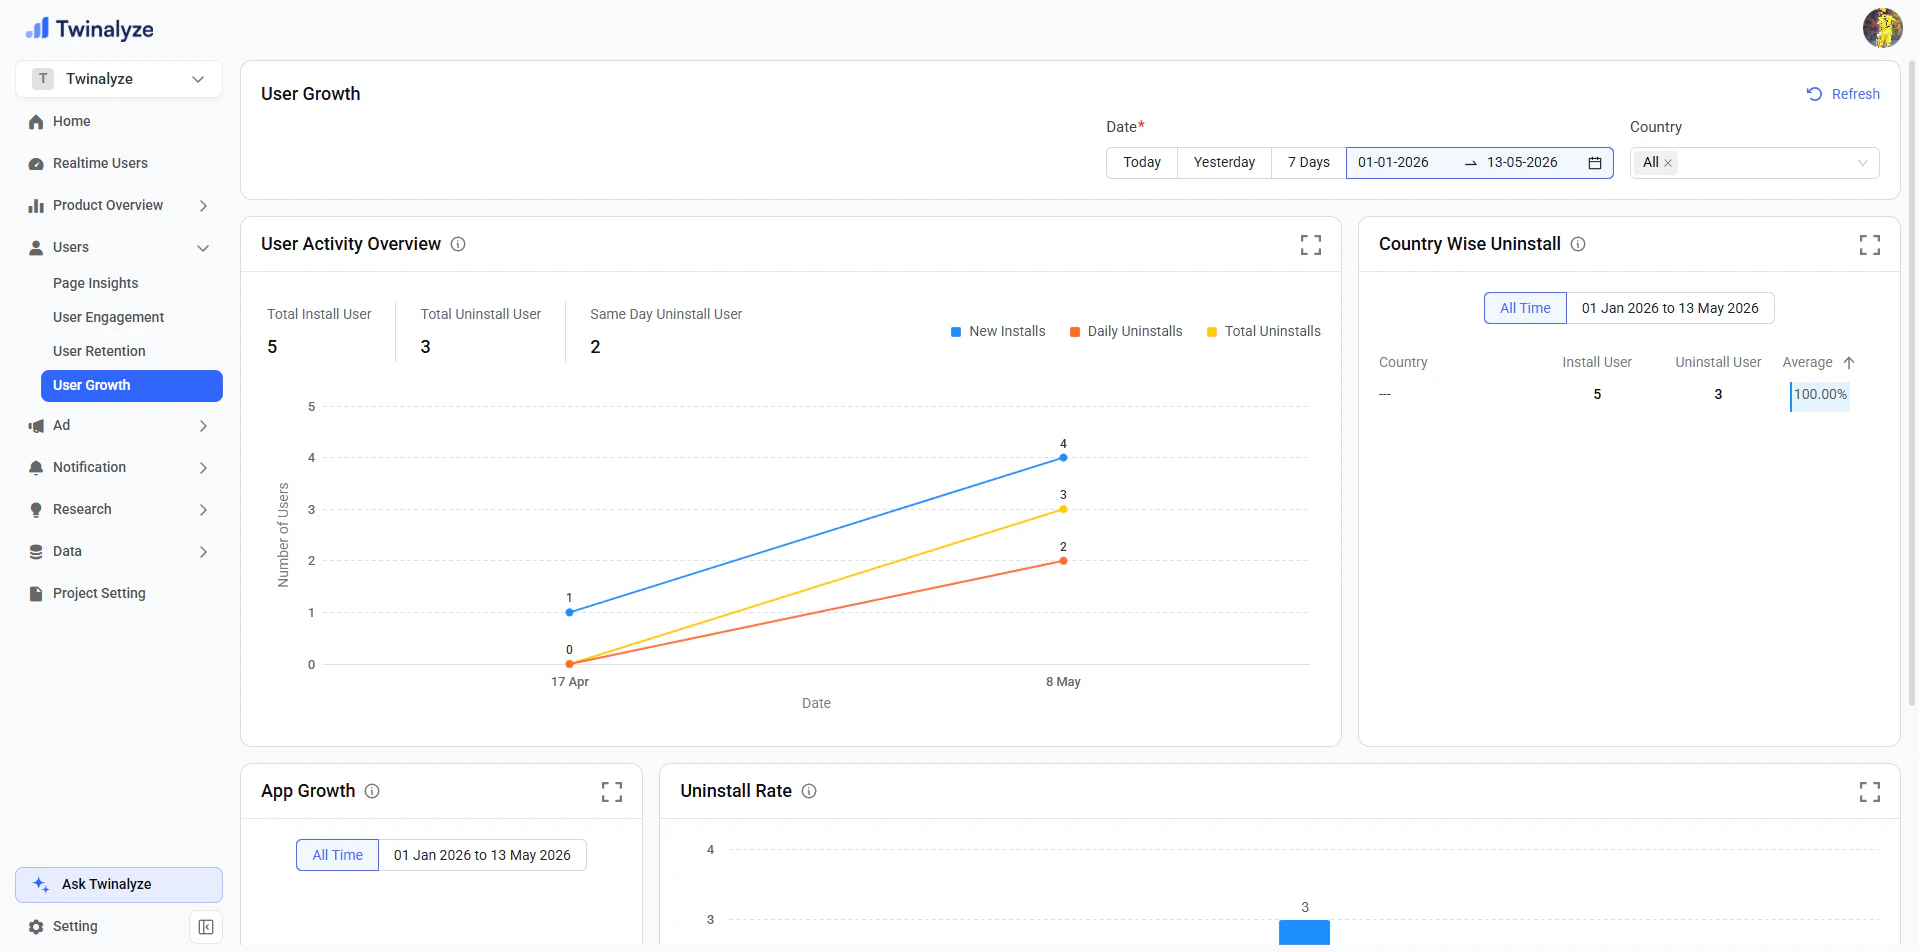1919x952 pixels.
Task: Collapse the Users submenu
Action: tap(203, 248)
